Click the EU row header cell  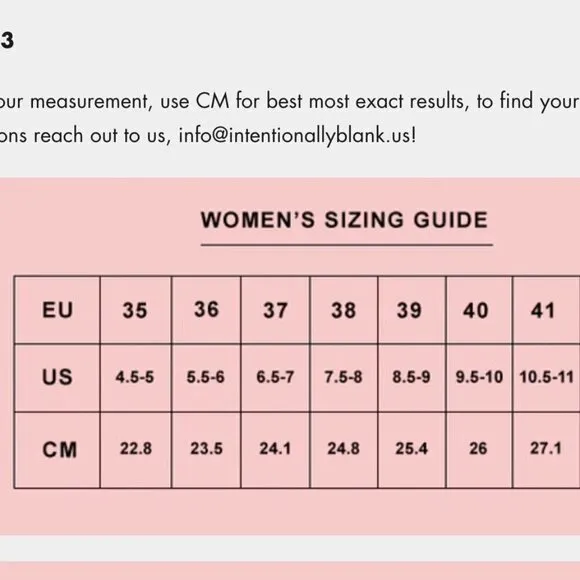coord(57,310)
